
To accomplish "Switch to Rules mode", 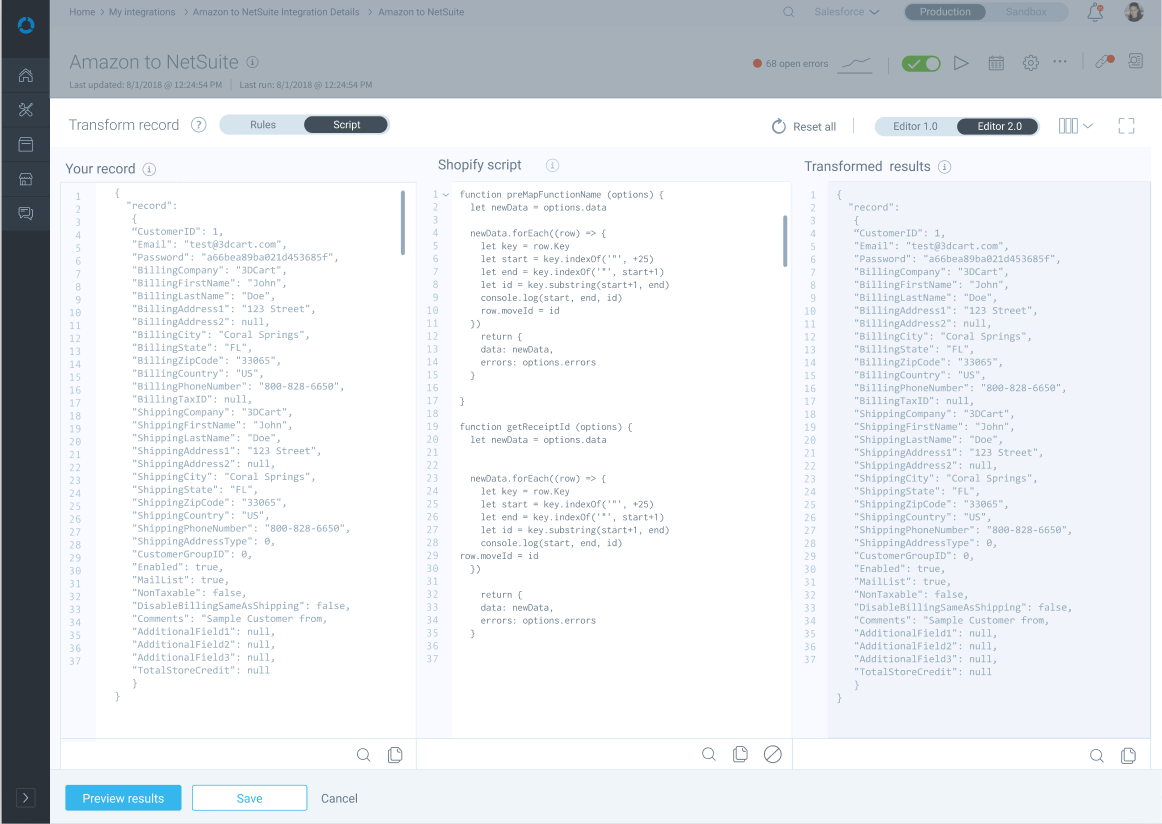I will (x=263, y=125).
